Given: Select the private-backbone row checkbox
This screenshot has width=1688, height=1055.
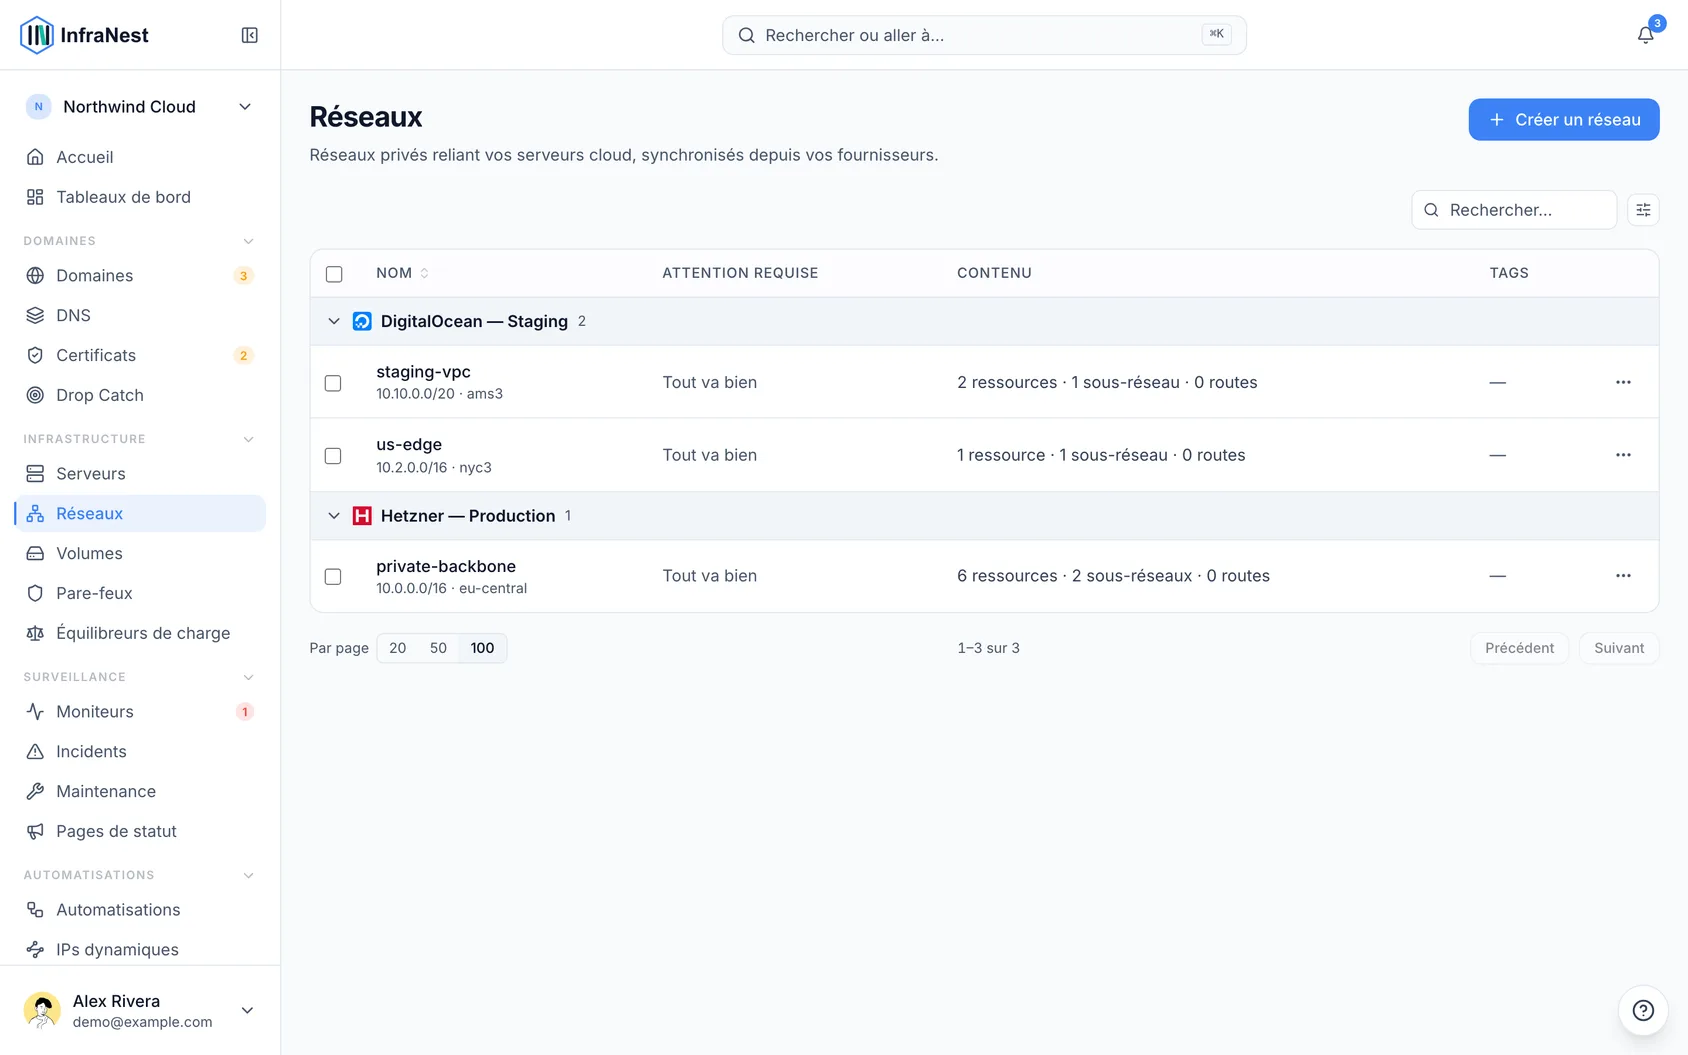Looking at the screenshot, I should [333, 577].
